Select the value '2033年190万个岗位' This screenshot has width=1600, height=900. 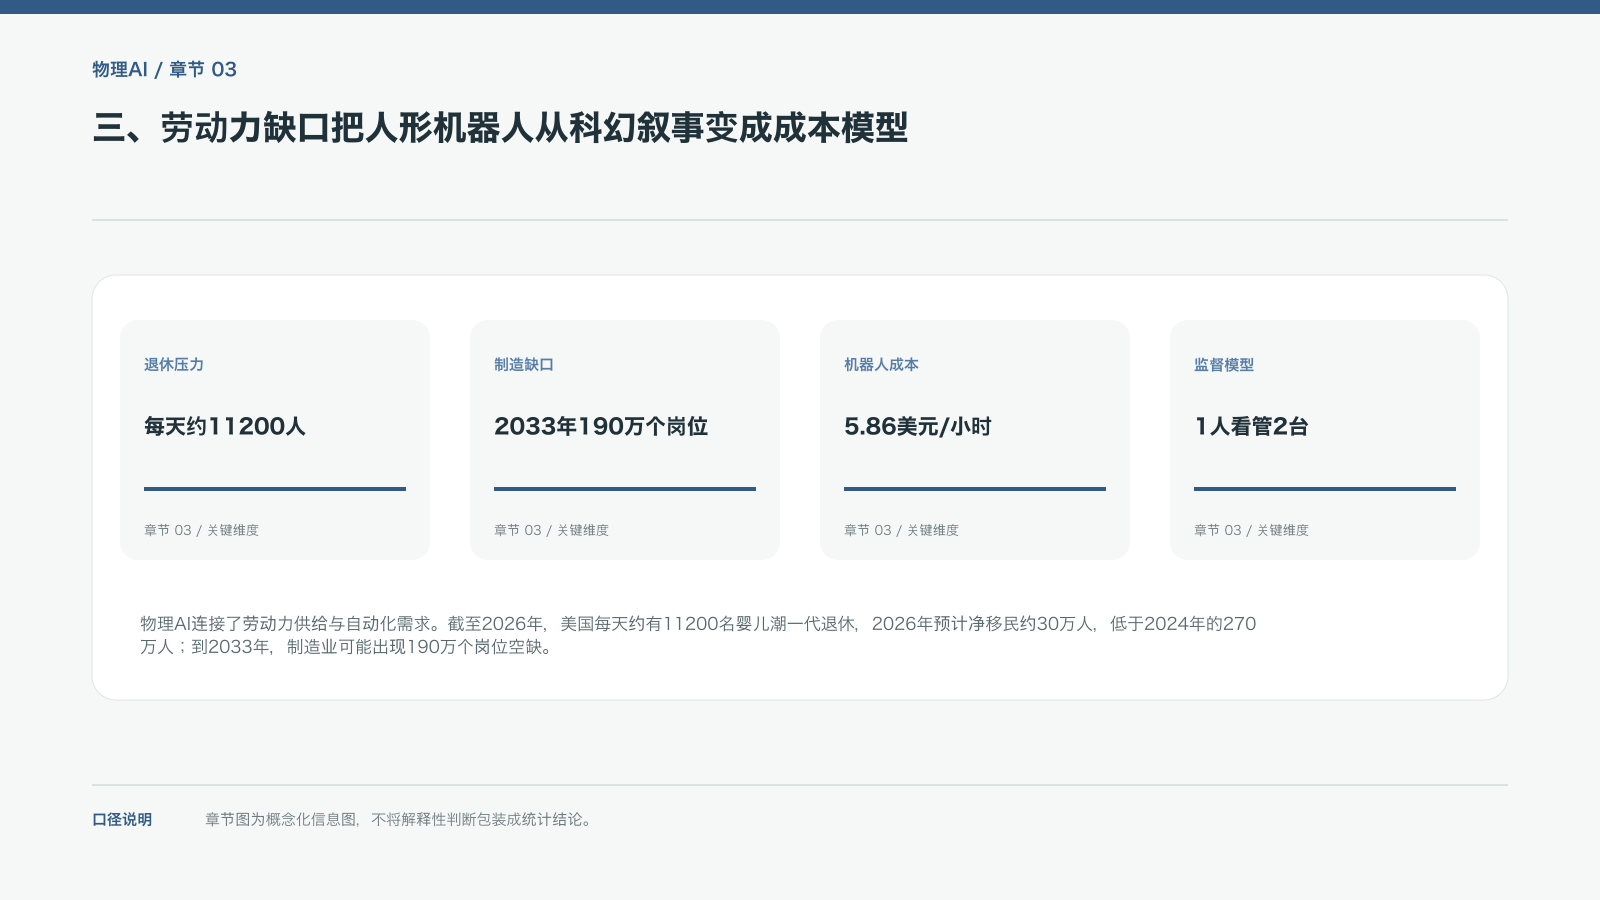point(601,426)
